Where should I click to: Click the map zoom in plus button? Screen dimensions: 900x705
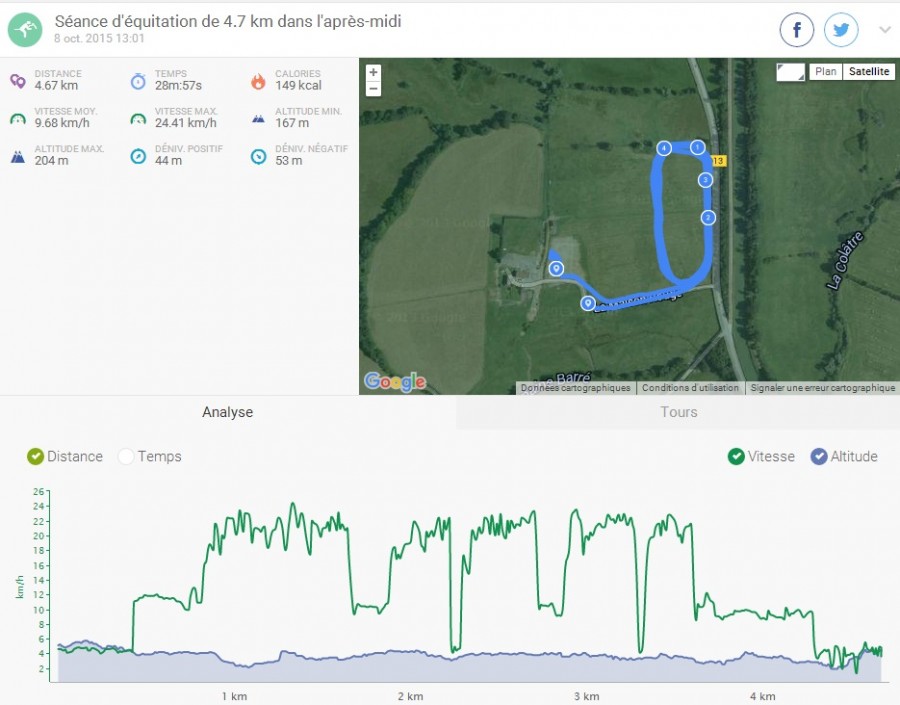(374, 72)
